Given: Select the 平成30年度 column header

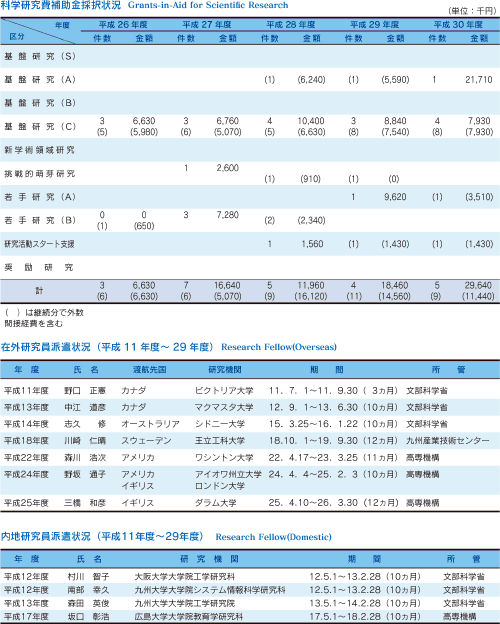Looking at the screenshot, I should coord(458,25).
